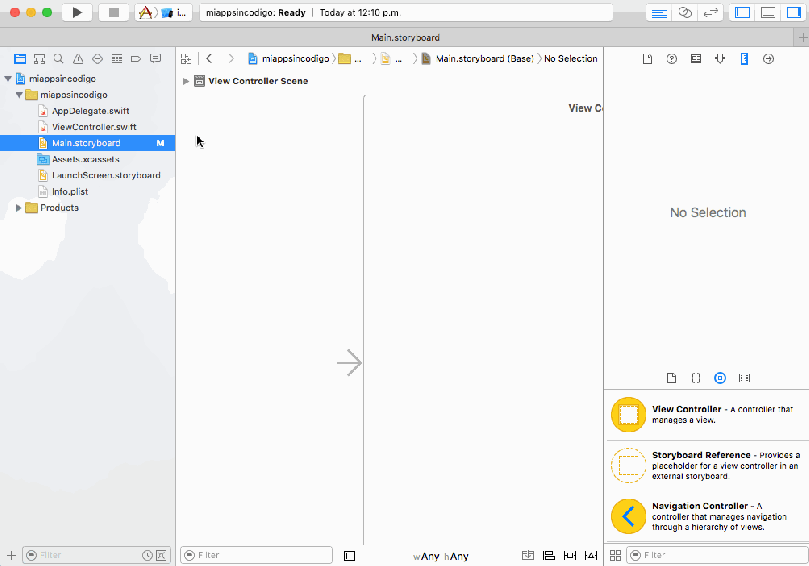809x566 pixels.
Task: Switch to the Version editor
Action: 711,13
